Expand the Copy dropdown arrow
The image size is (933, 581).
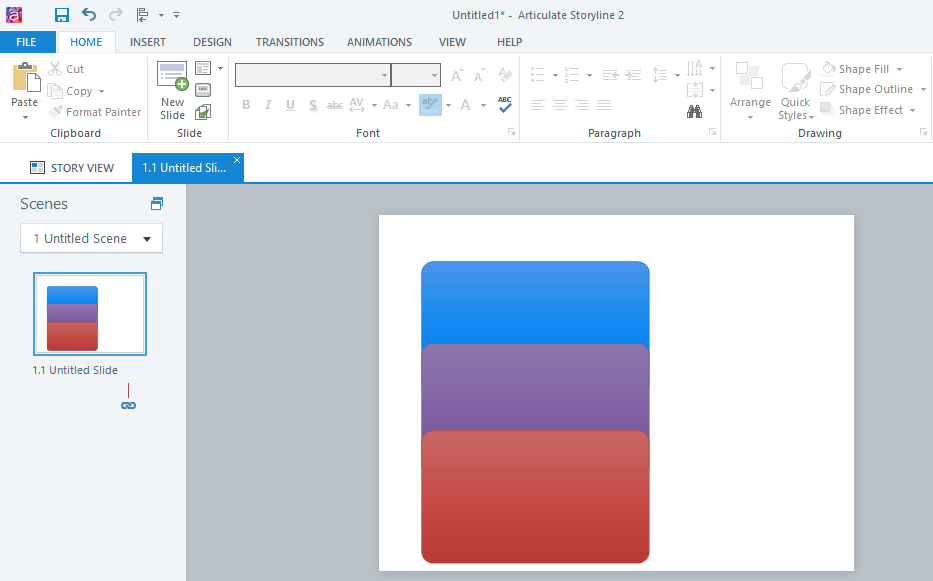click(x=100, y=90)
